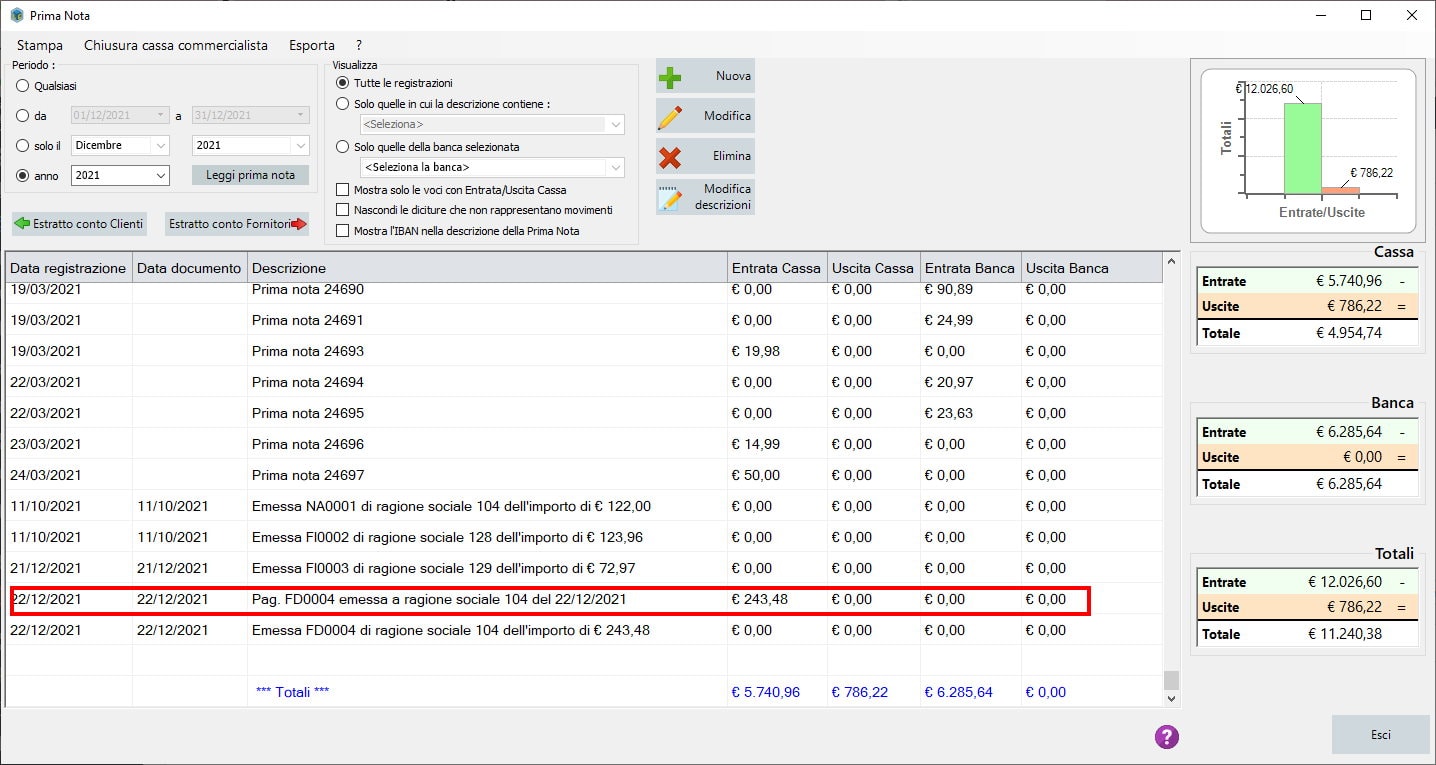The width and height of the screenshot is (1436, 765).
Task: Select the 'Prima nota 24693' row
Action: click(584, 351)
